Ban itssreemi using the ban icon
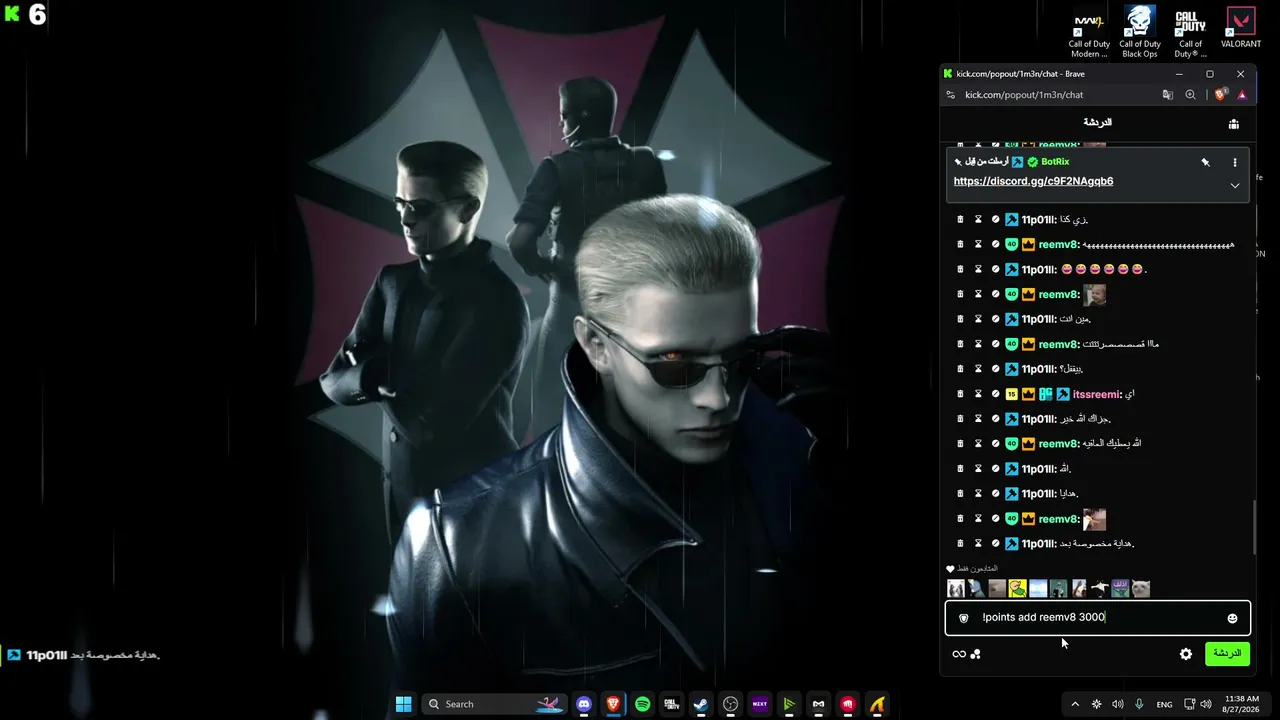This screenshot has height=720, width=1280. (x=995, y=394)
